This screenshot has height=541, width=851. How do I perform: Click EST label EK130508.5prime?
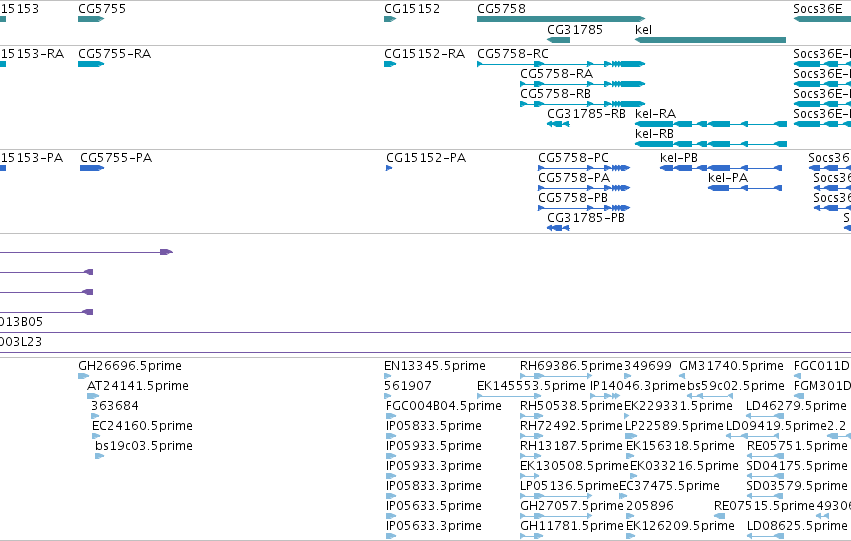(574, 466)
